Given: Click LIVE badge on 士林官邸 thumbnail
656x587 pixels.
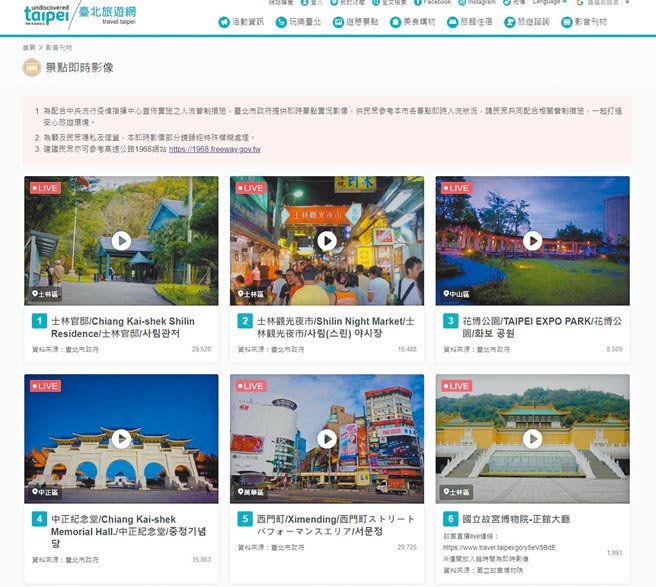Looking at the screenshot, I should click(x=45, y=188).
